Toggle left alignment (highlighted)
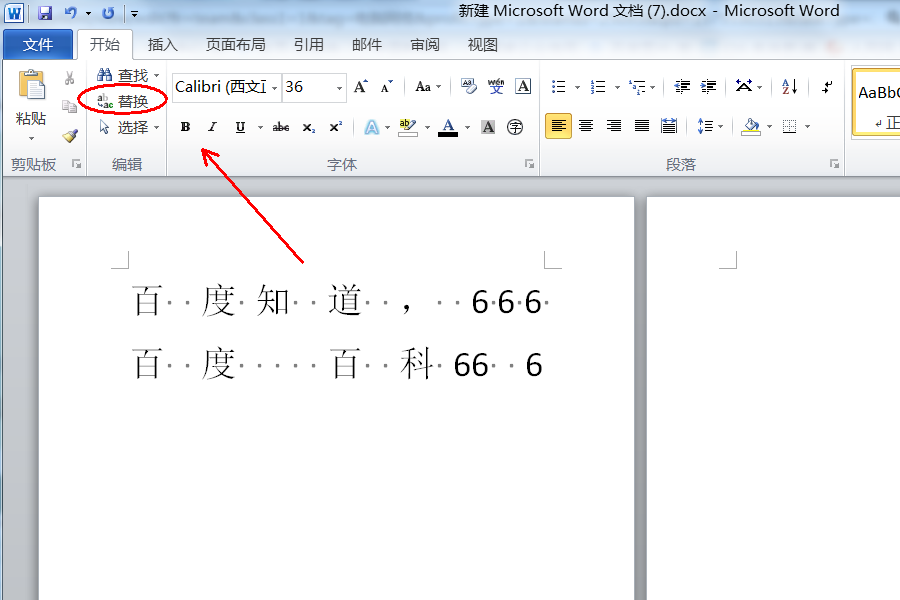This screenshot has height=600, width=900. pos(558,126)
